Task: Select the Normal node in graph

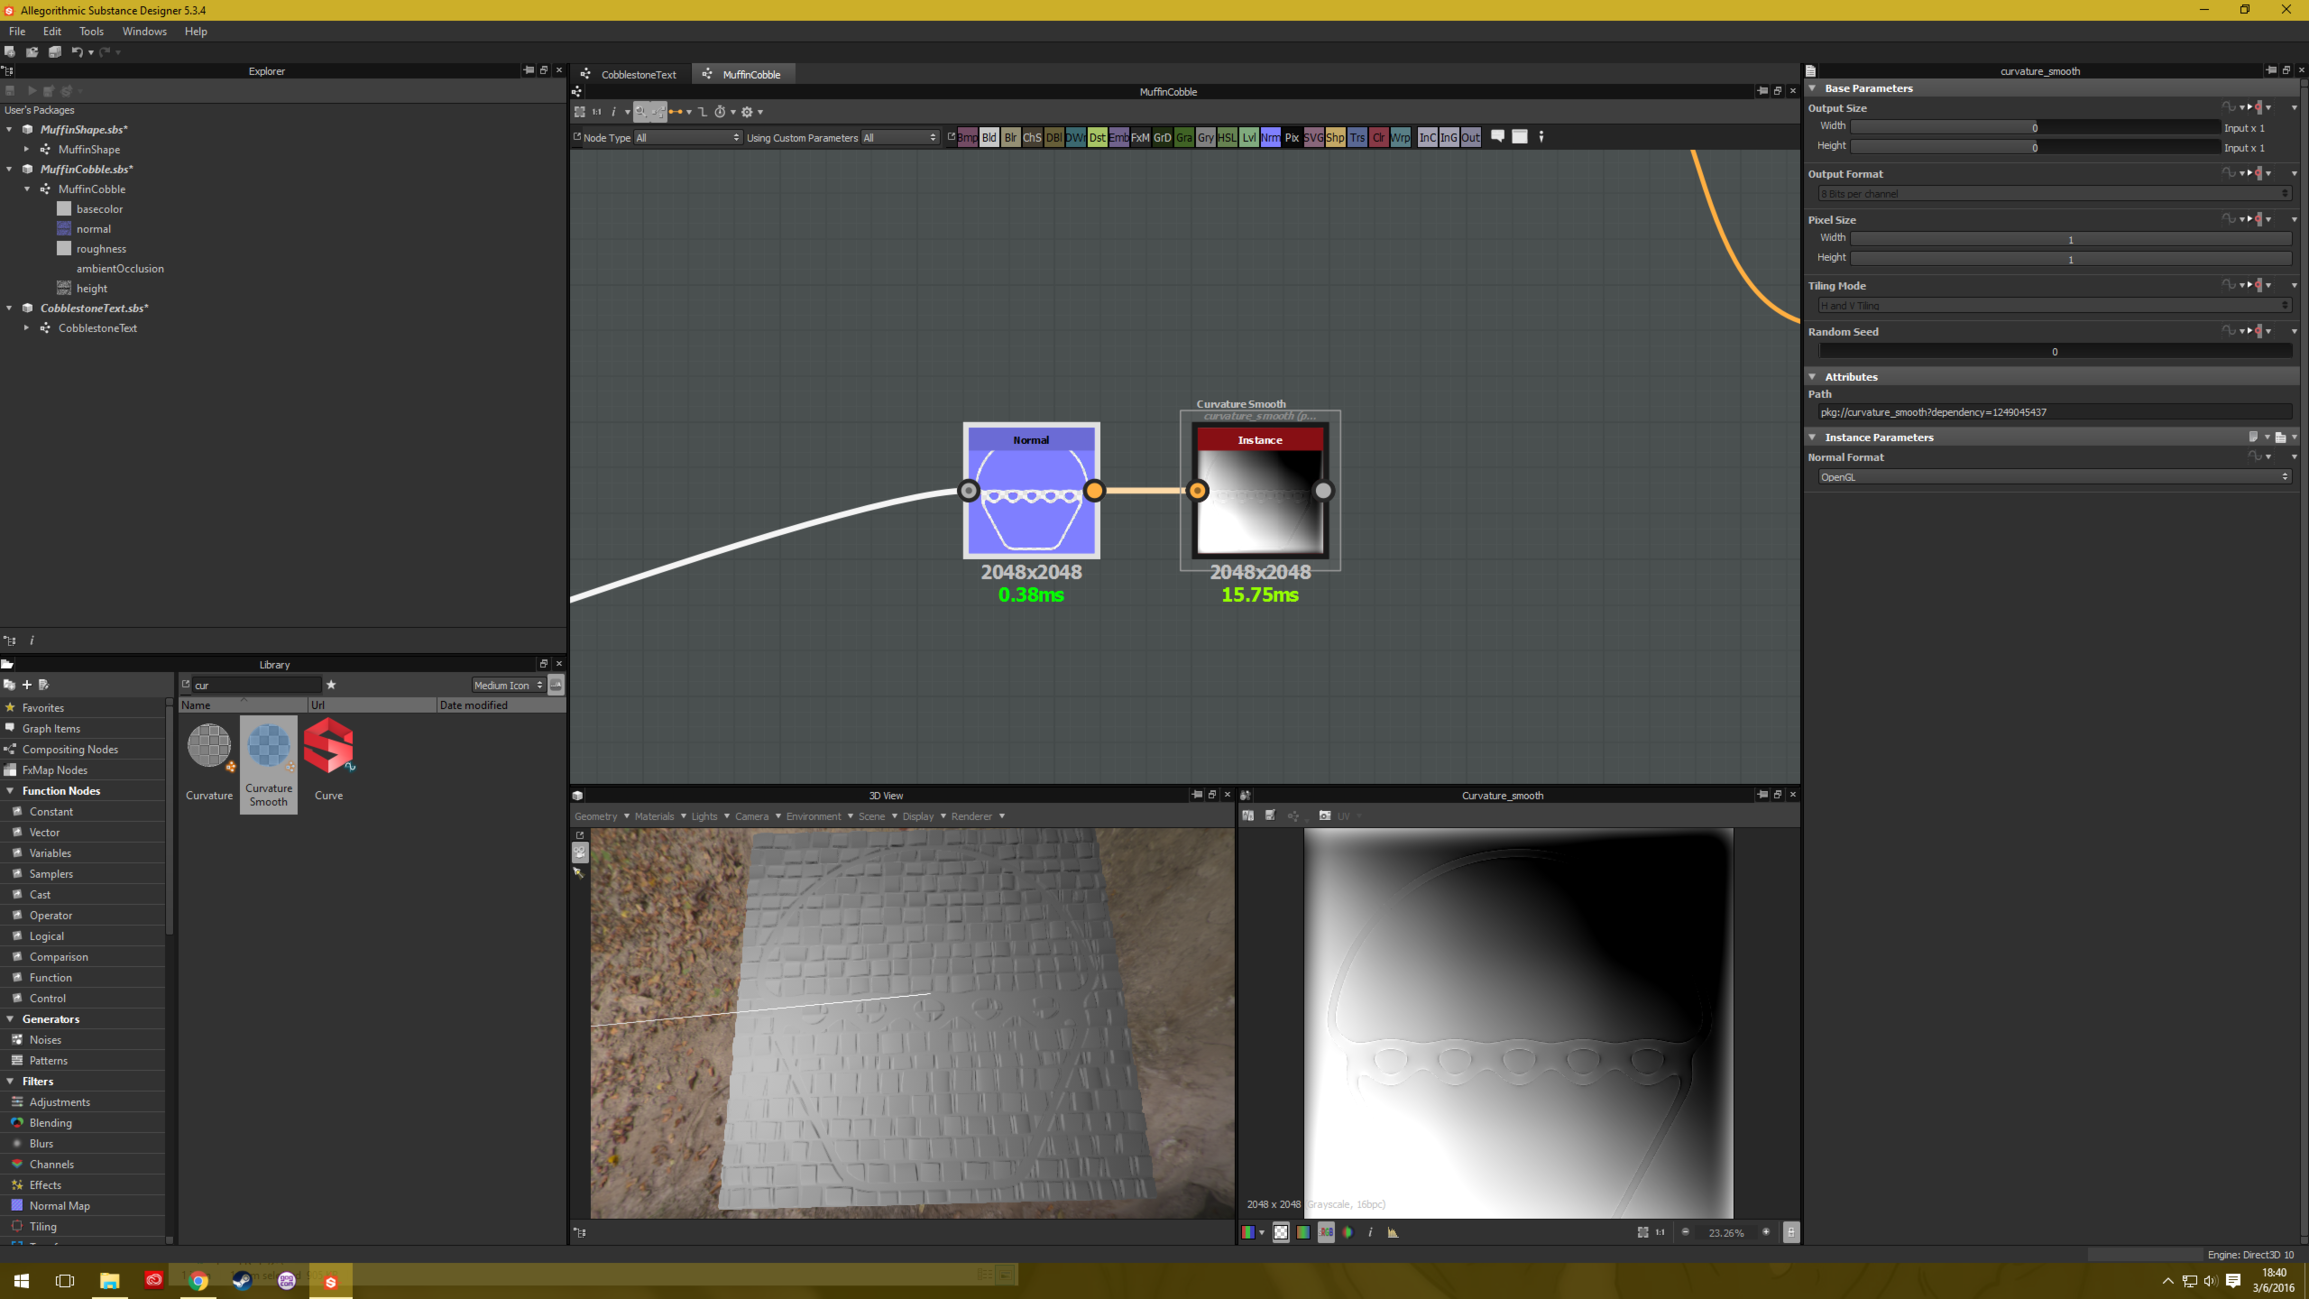Action: [x=1031, y=491]
